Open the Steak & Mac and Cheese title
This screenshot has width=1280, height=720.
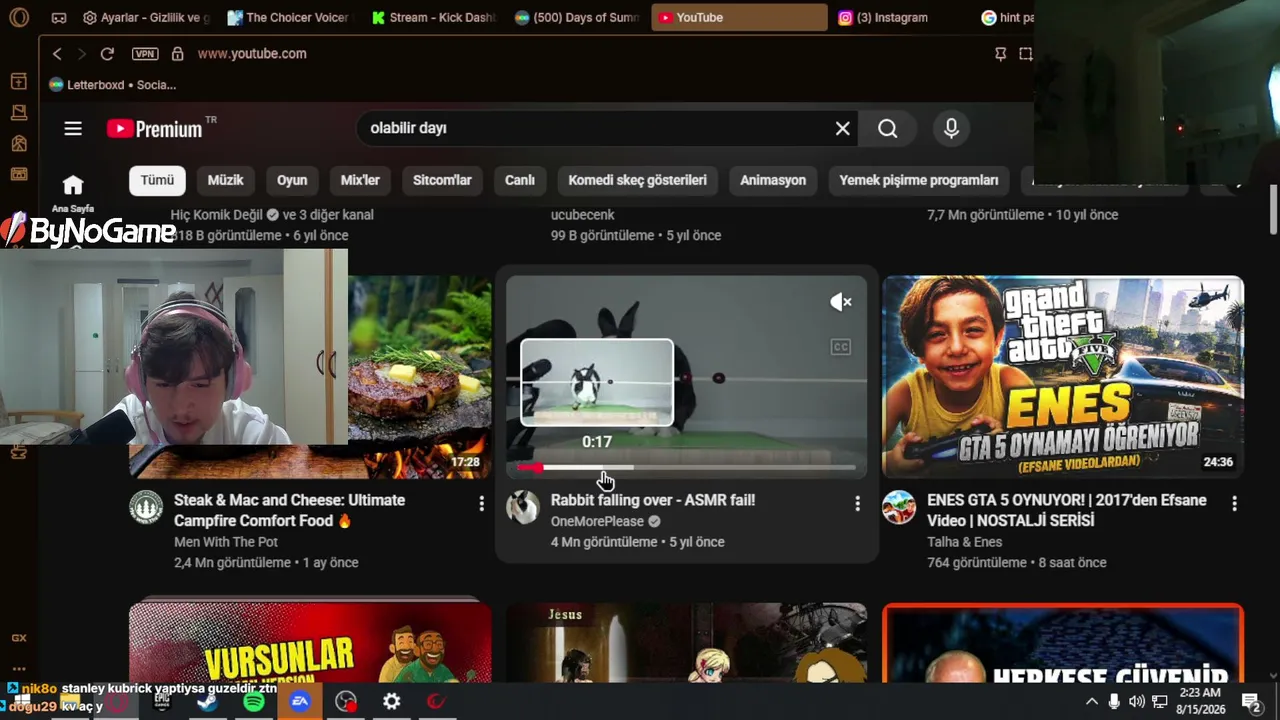coord(290,510)
